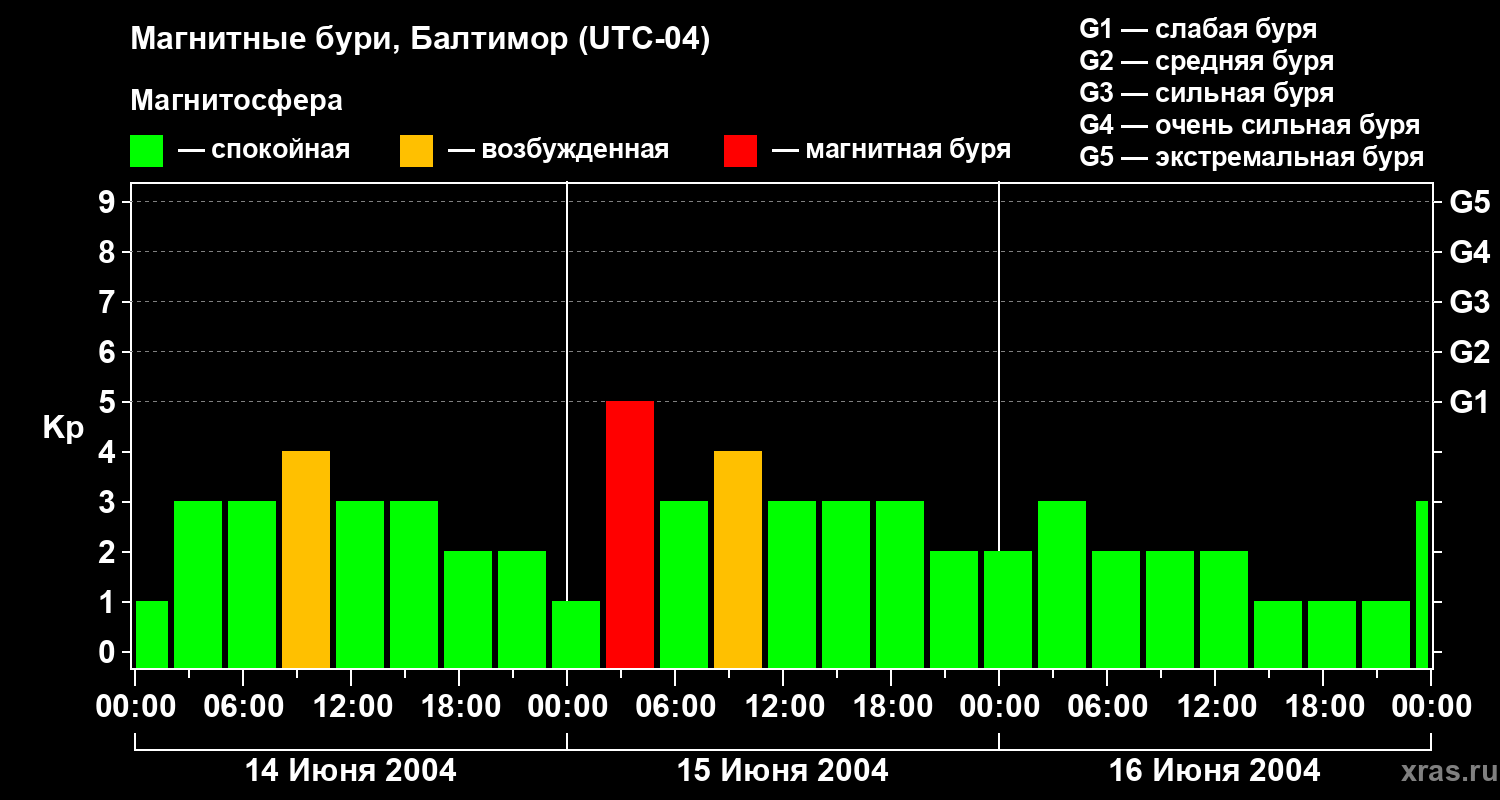
Task: Select the narrow Kp 1 bar at start of 14 June
Action: pyautogui.click(x=152, y=634)
